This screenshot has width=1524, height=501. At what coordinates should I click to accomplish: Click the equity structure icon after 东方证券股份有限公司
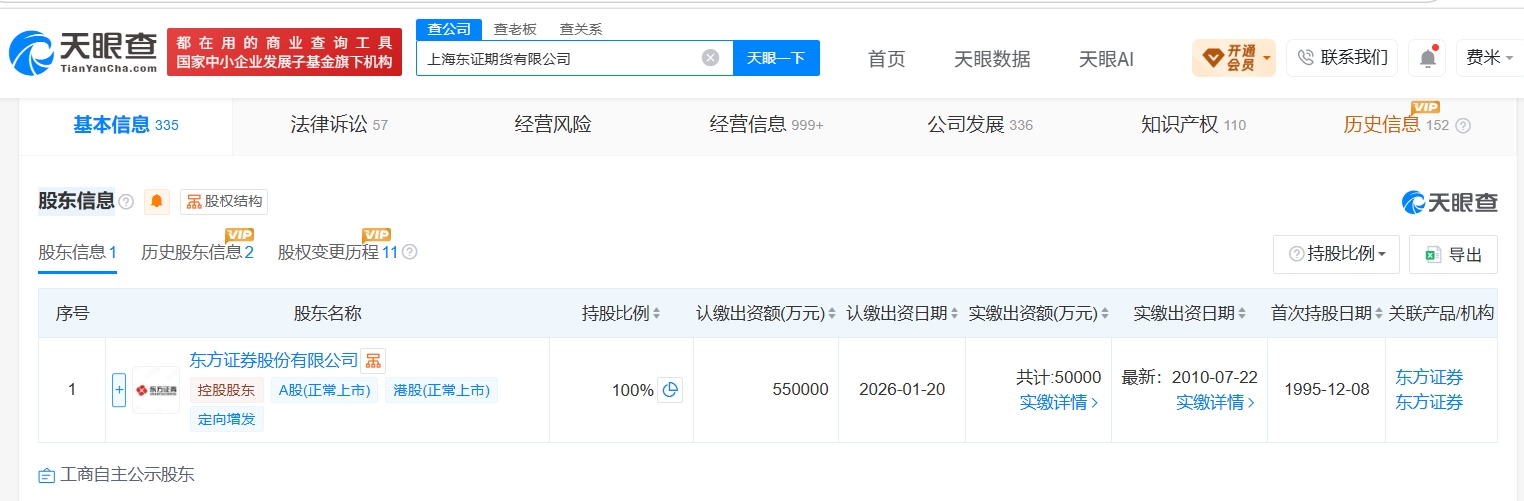click(373, 361)
